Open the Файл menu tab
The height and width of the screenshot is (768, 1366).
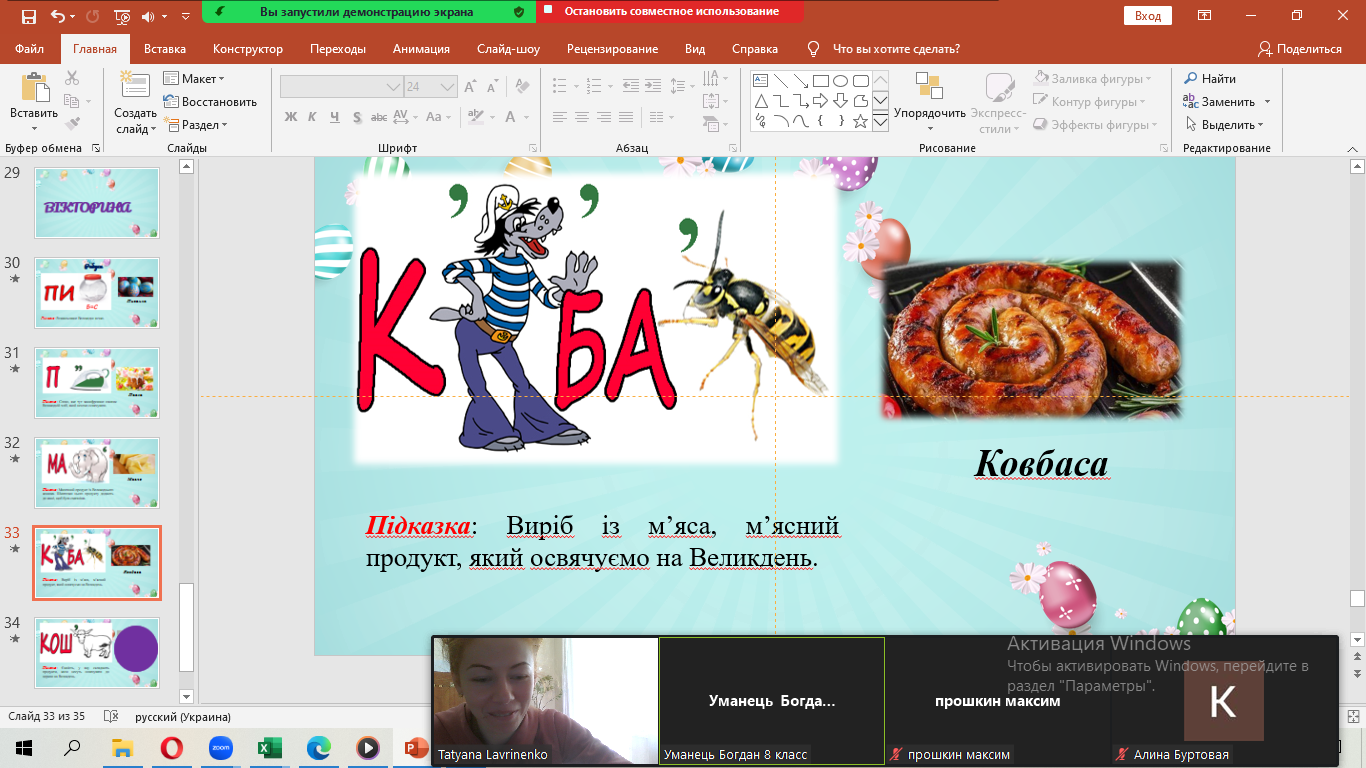[x=29, y=49]
